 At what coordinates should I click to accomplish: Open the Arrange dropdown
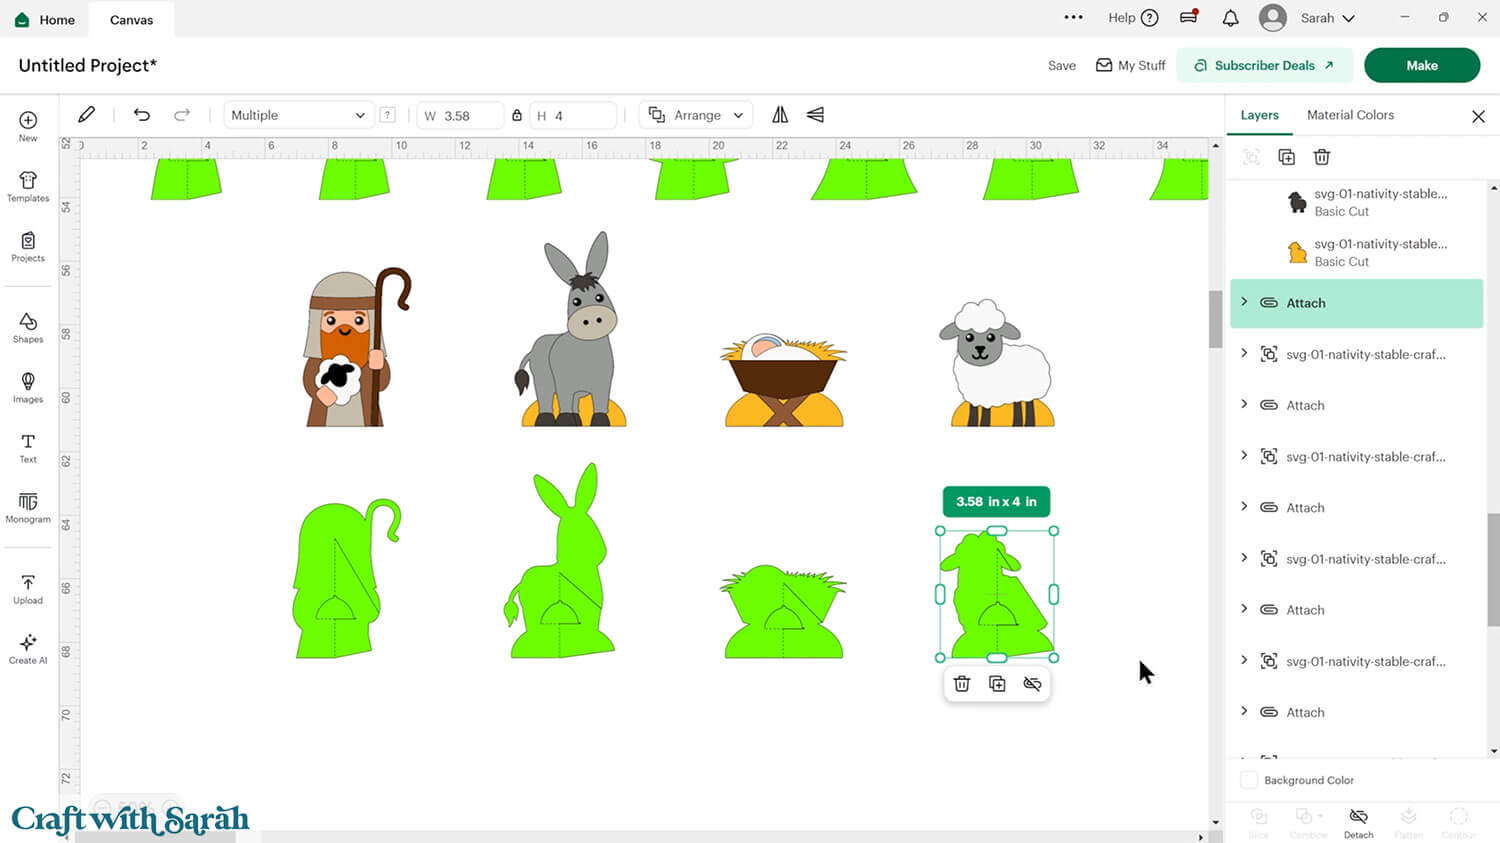coord(697,115)
